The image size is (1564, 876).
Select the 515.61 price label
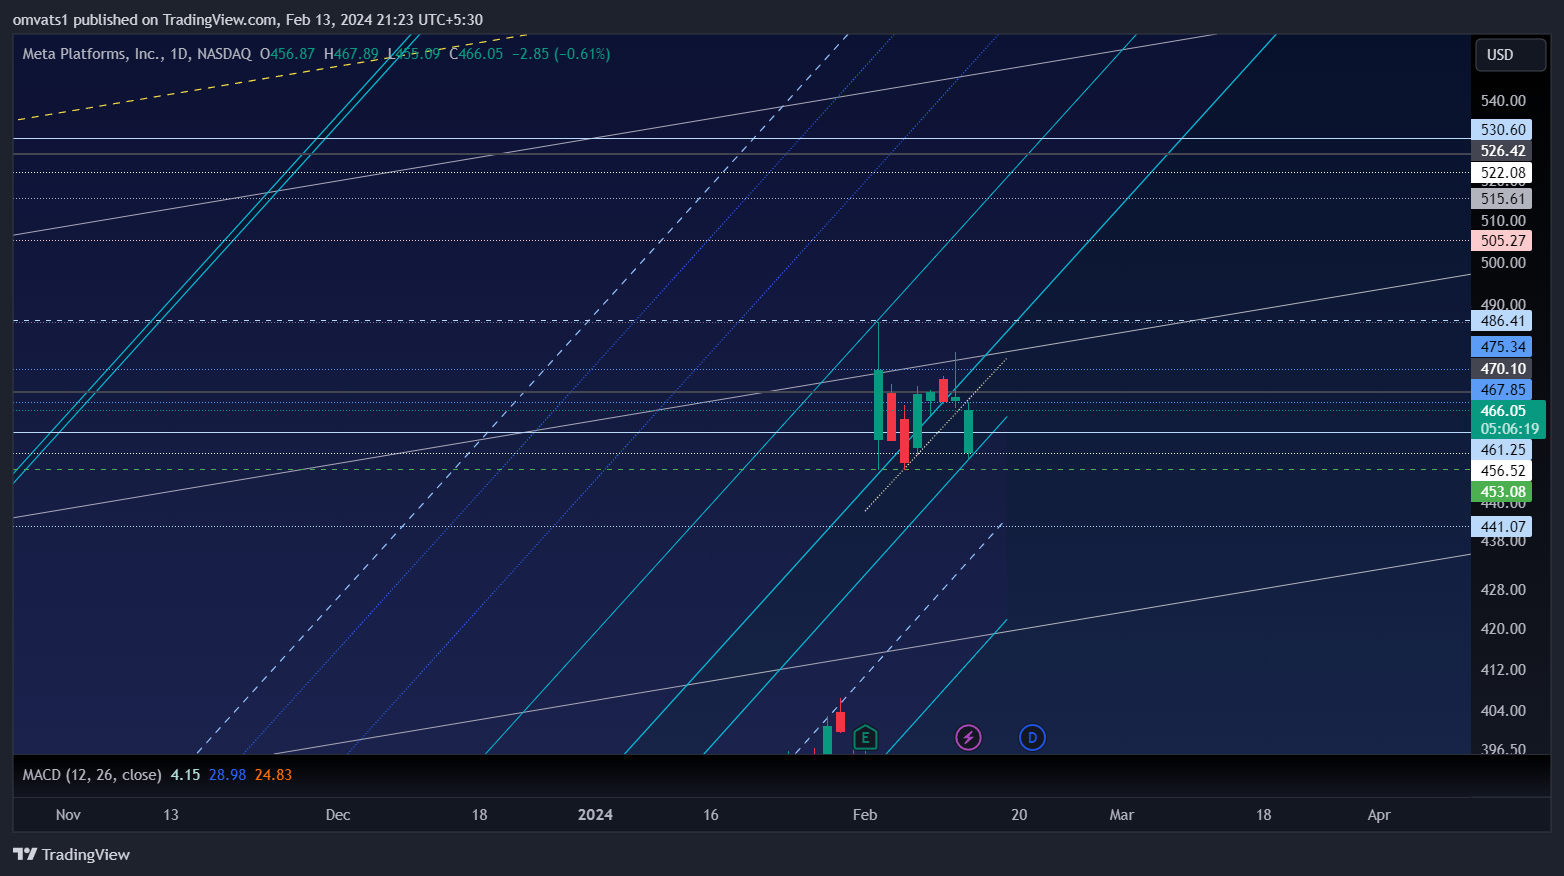click(x=1502, y=199)
